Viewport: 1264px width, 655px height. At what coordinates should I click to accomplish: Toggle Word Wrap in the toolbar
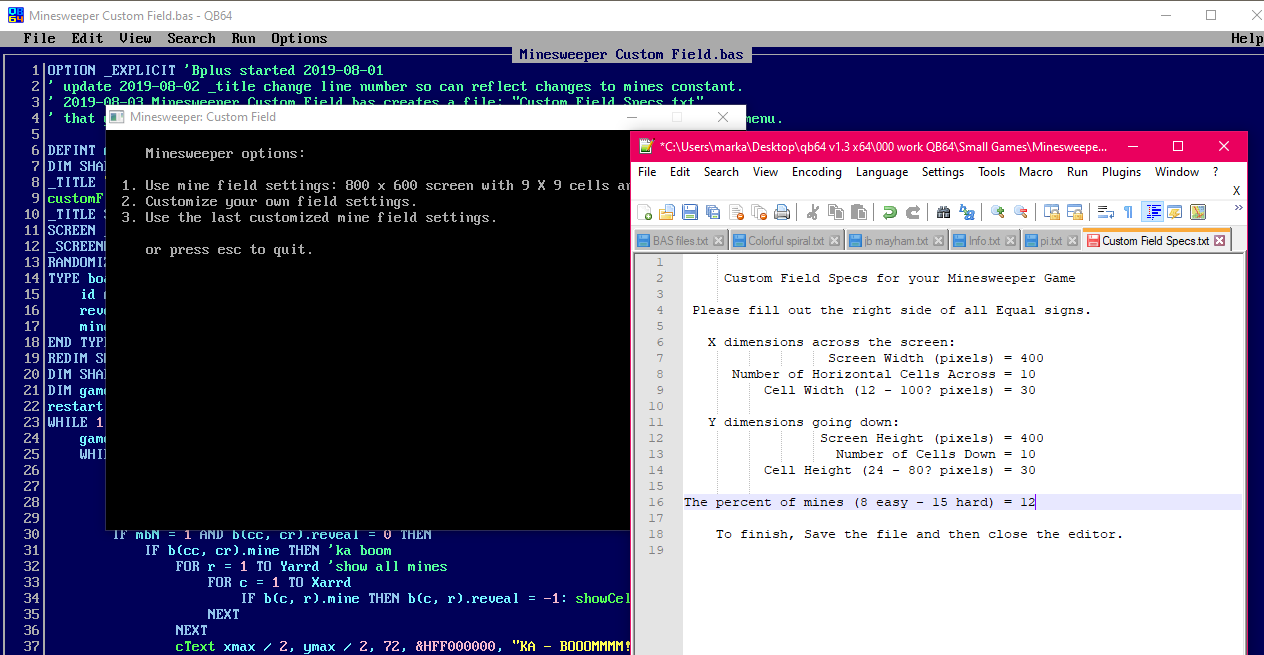(1105, 212)
